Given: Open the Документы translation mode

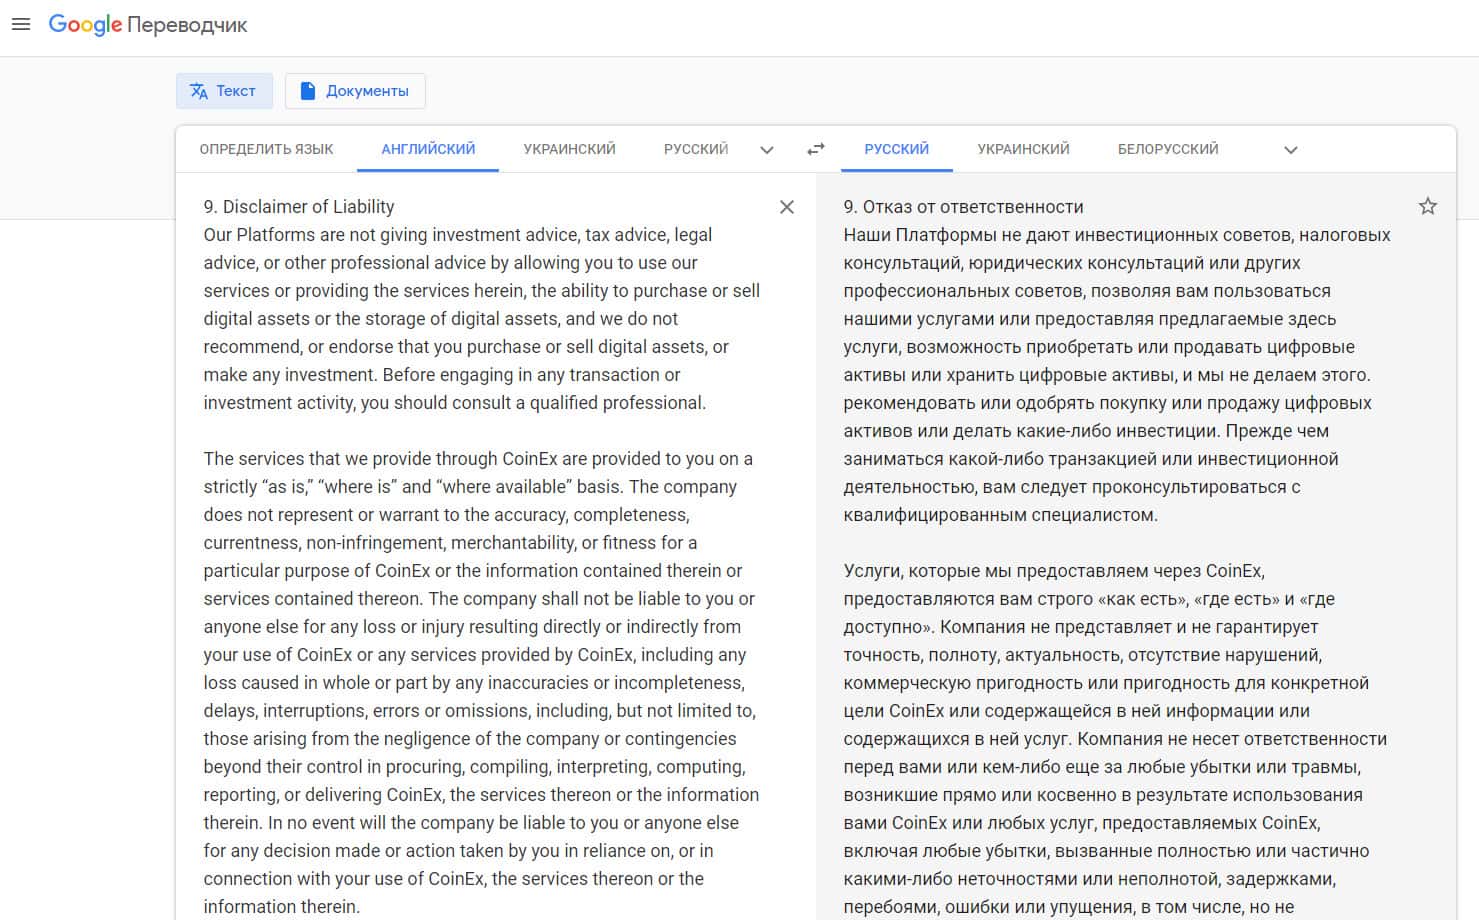Looking at the screenshot, I should tap(355, 91).
